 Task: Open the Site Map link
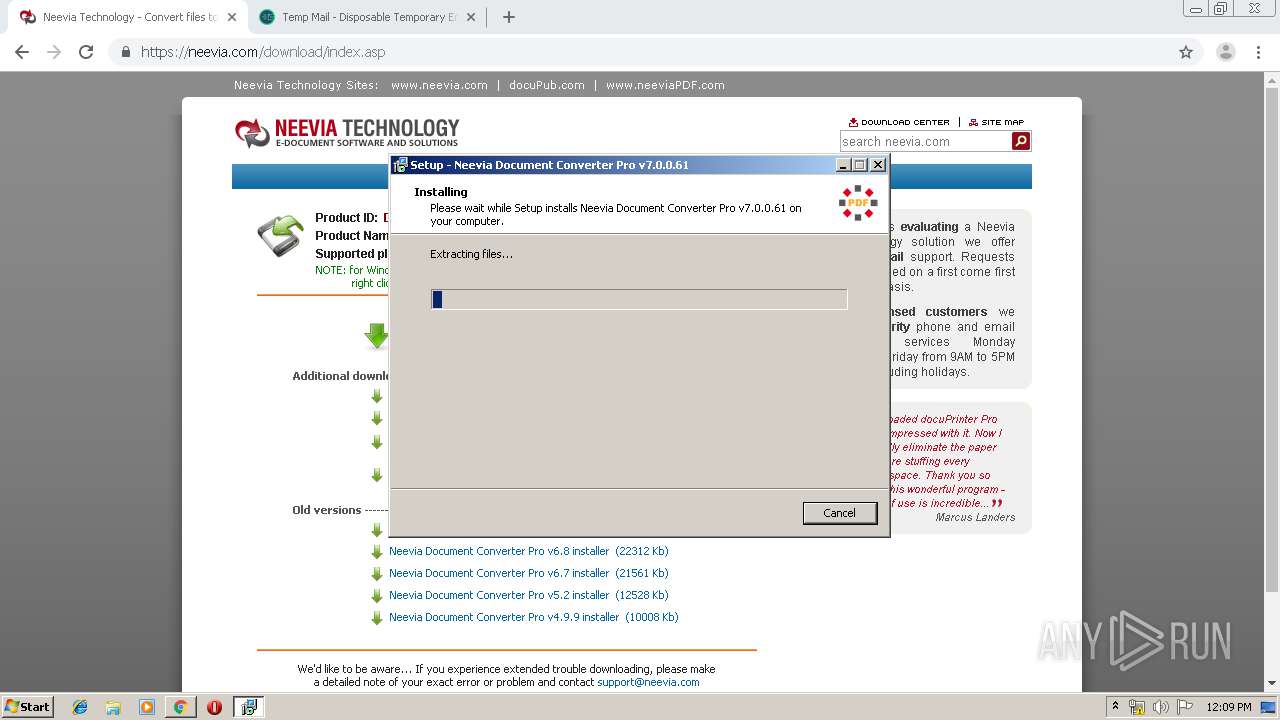[996, 122]
